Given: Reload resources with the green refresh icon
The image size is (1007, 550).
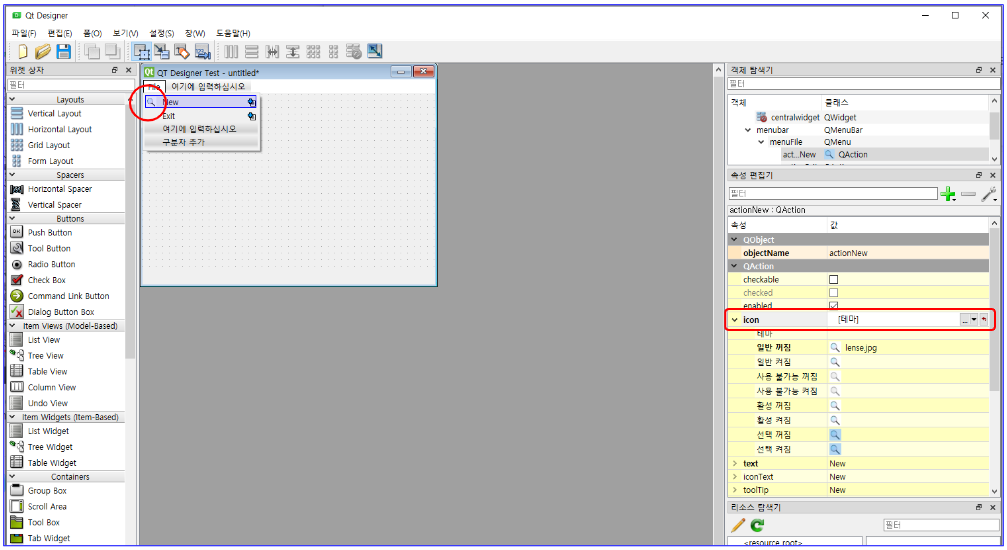Looking at the screenshot, I should [x=758, y=526].
